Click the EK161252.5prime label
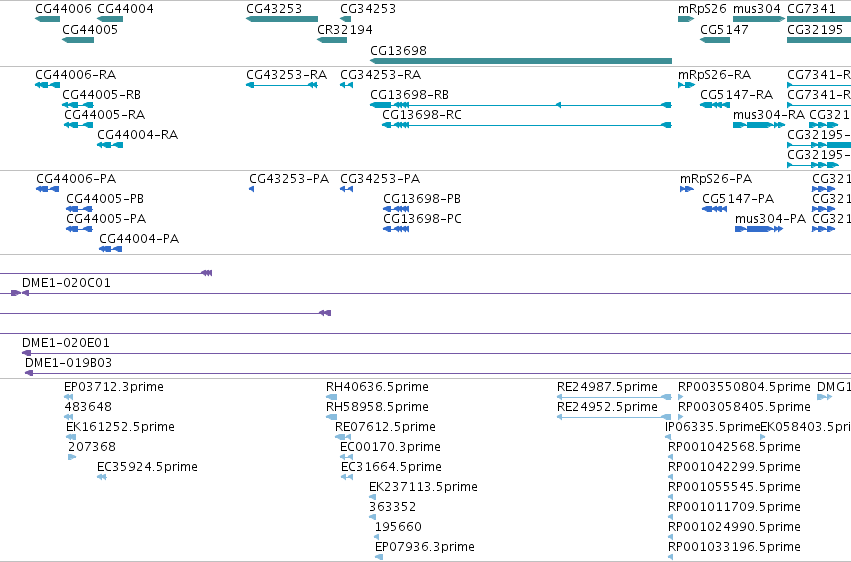Screen dimensions: 851x562 [120, 427]
